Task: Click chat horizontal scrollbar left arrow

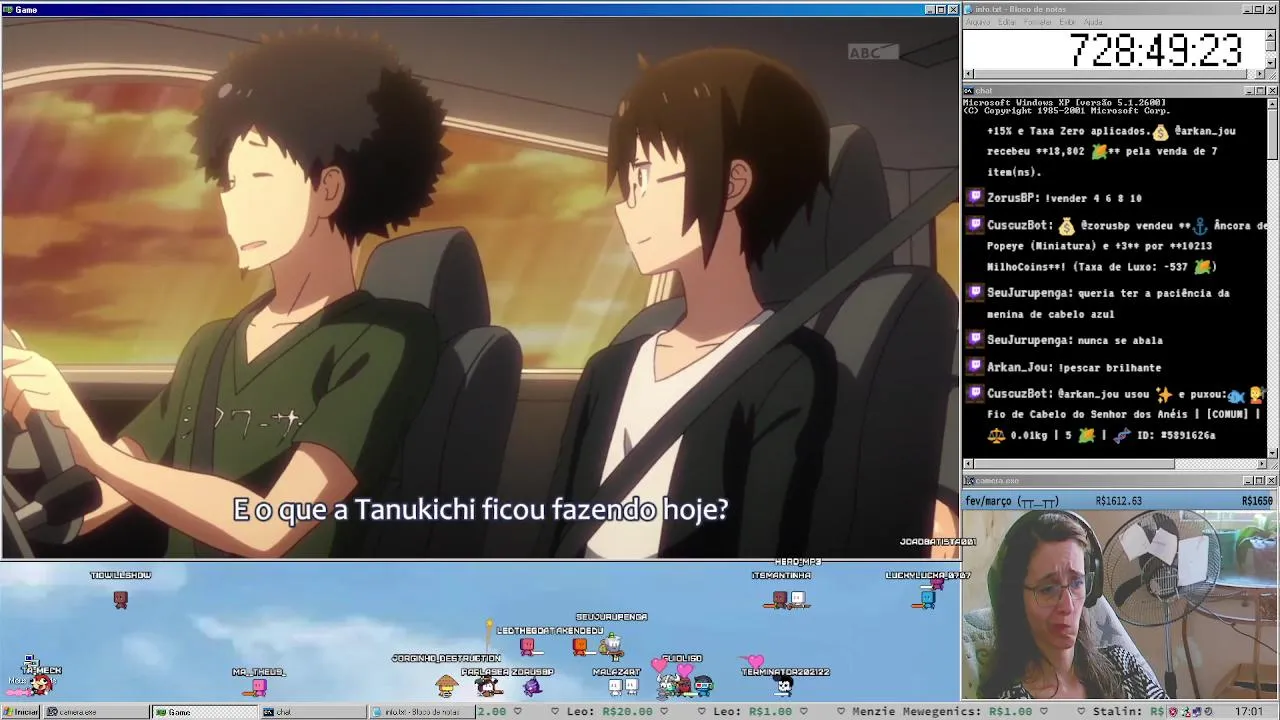Action: [968, 464]
